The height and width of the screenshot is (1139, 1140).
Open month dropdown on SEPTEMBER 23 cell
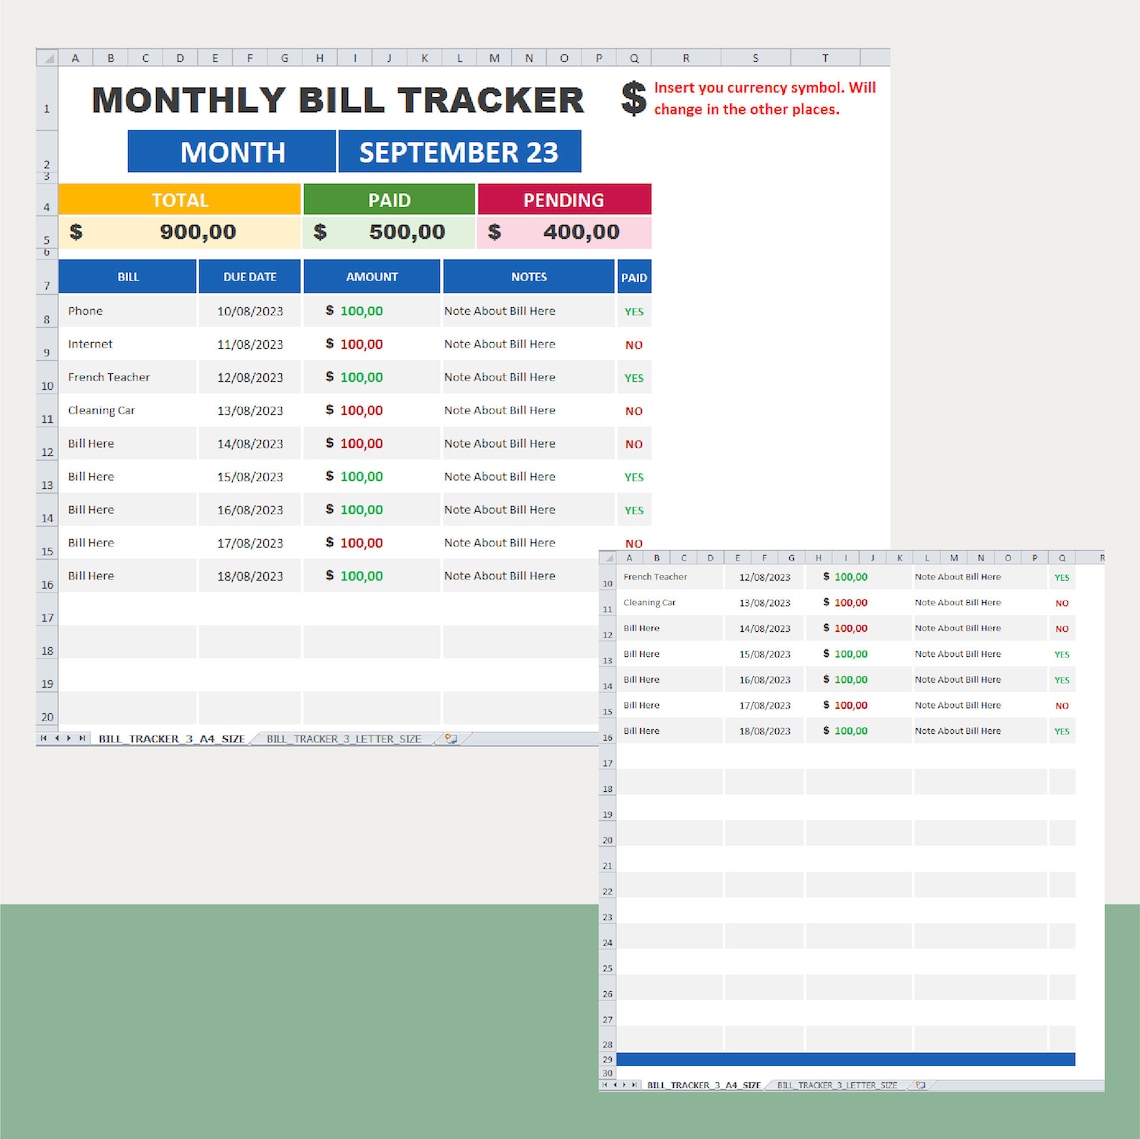pos(462,151)
